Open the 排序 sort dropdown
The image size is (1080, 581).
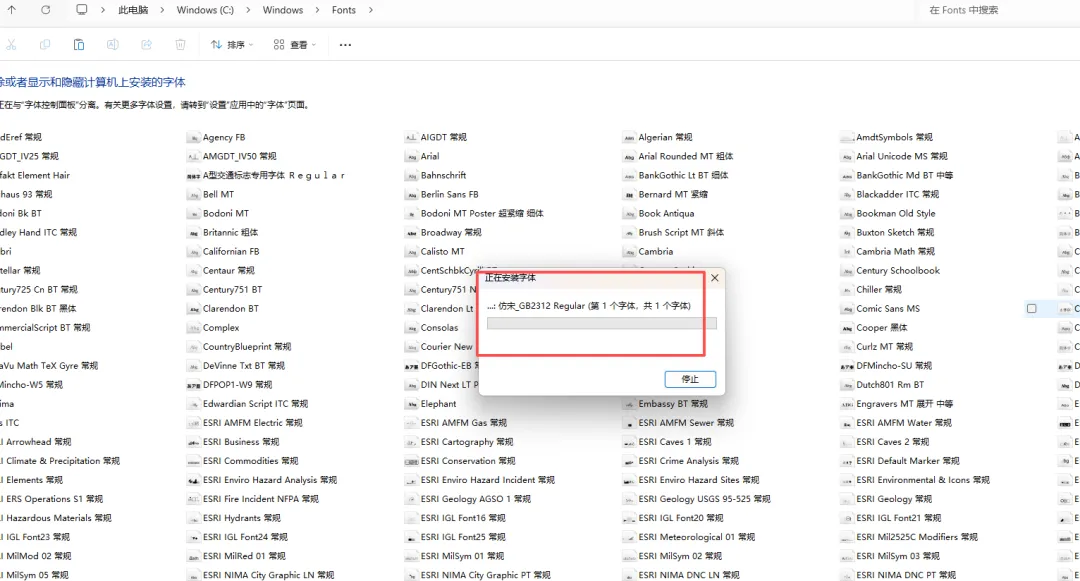(232, 45)
